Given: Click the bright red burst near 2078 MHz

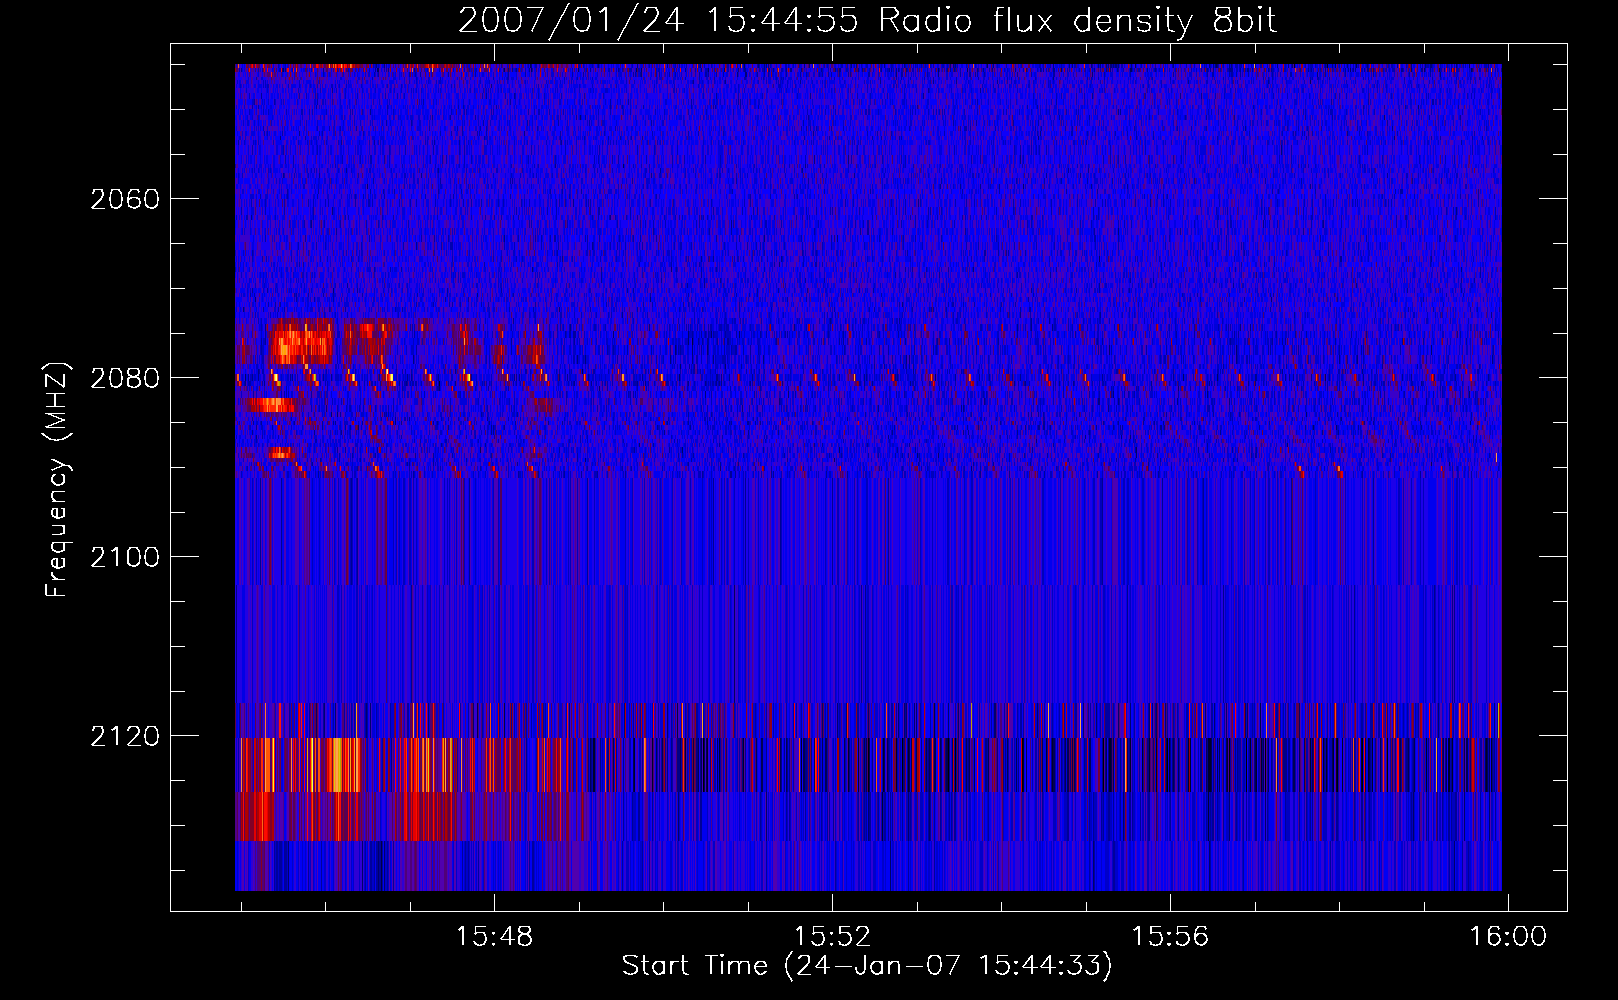Looking at the screenshot, I should point(301,342).
